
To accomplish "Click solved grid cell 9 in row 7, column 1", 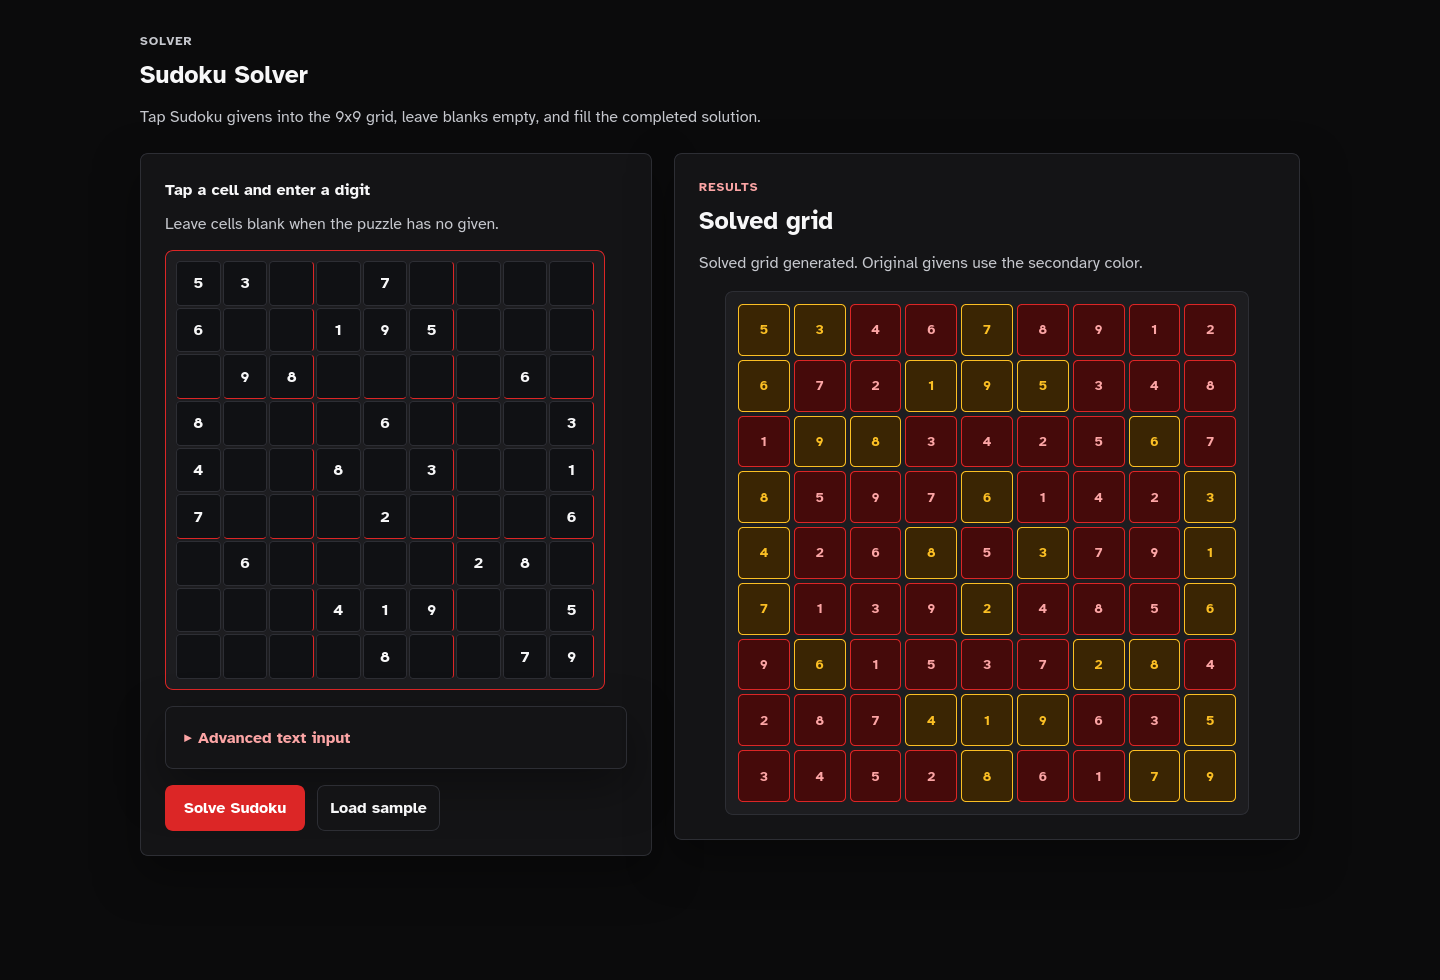I will pos(764,664).
